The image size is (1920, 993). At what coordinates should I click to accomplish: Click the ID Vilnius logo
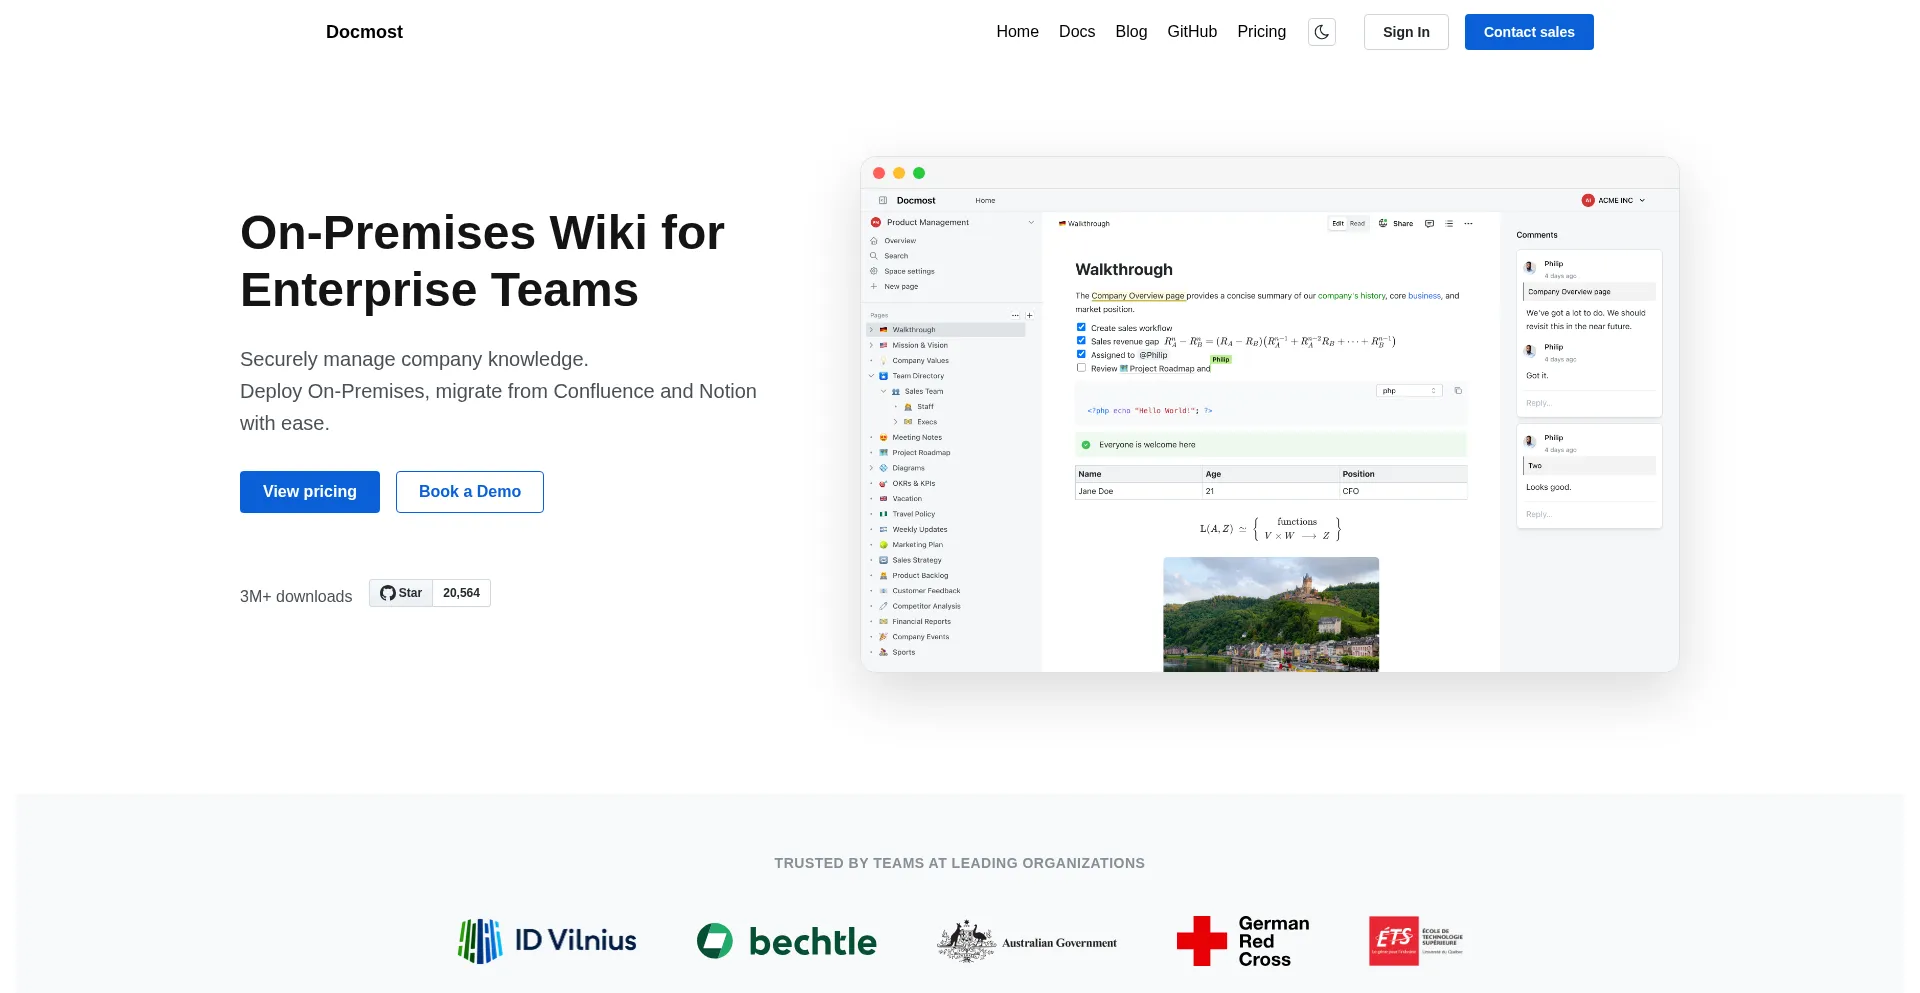[x=547, y=941]
